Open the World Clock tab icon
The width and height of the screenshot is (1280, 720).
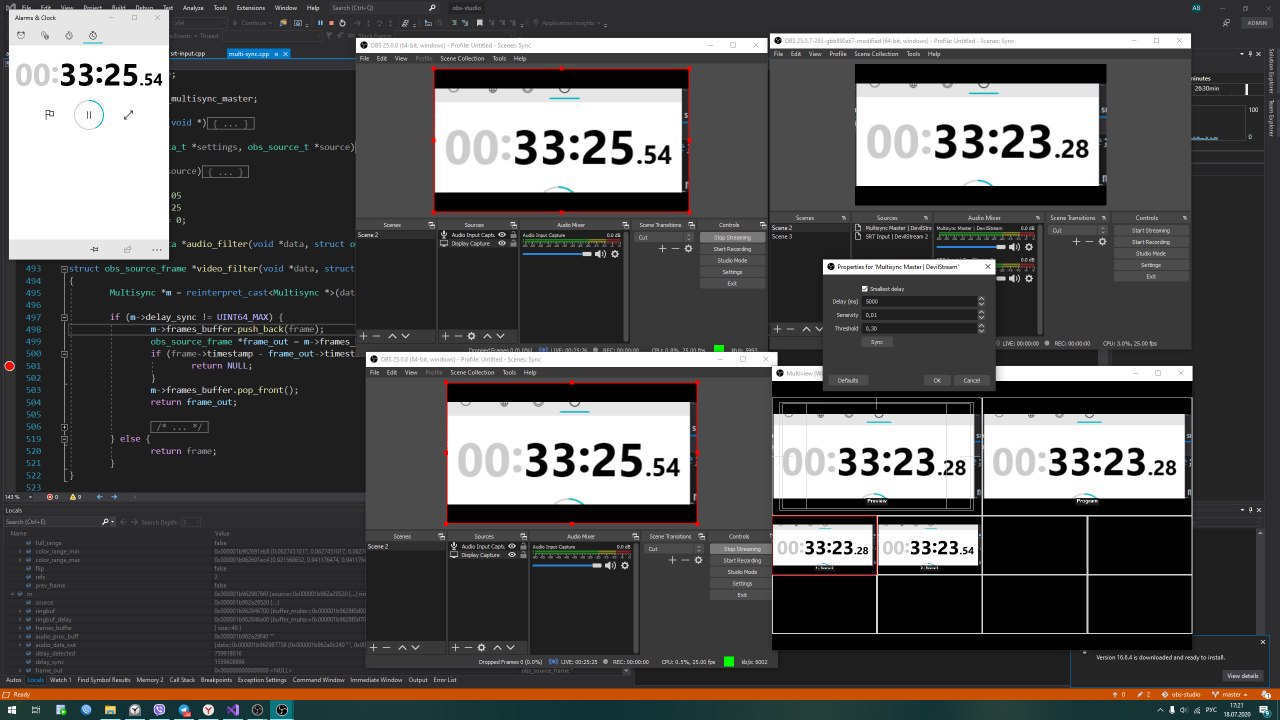tap(45, 36)
